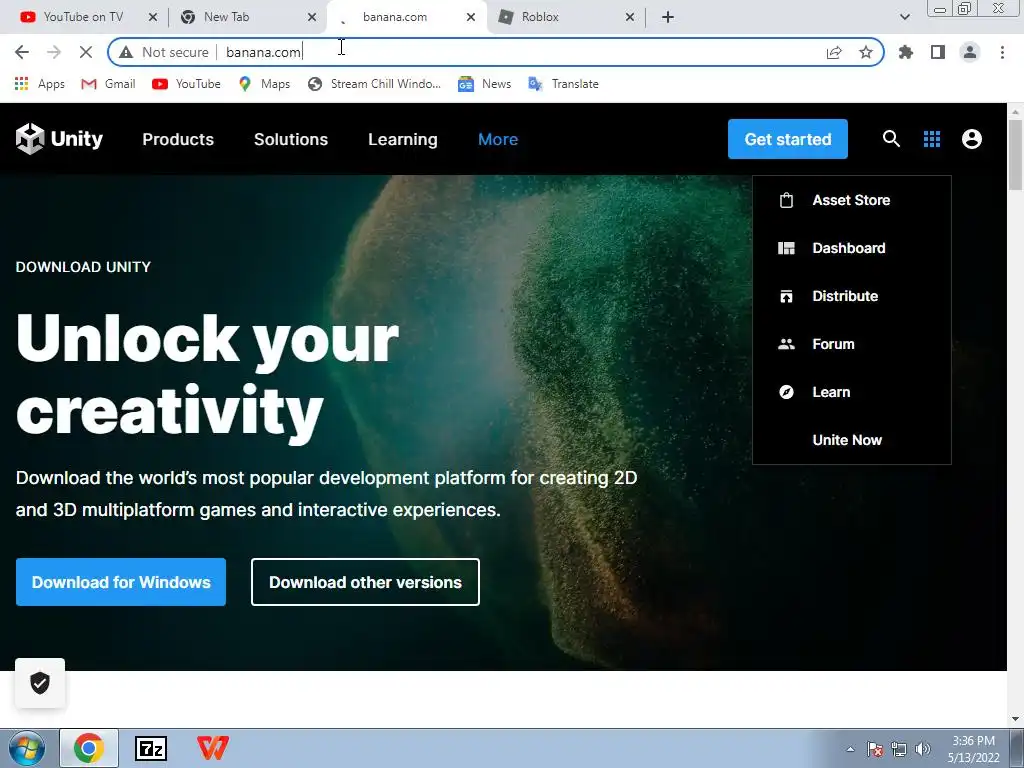1024x768 pixels.
Task: Open the Maps bookmark
Action: pos(264,84)
